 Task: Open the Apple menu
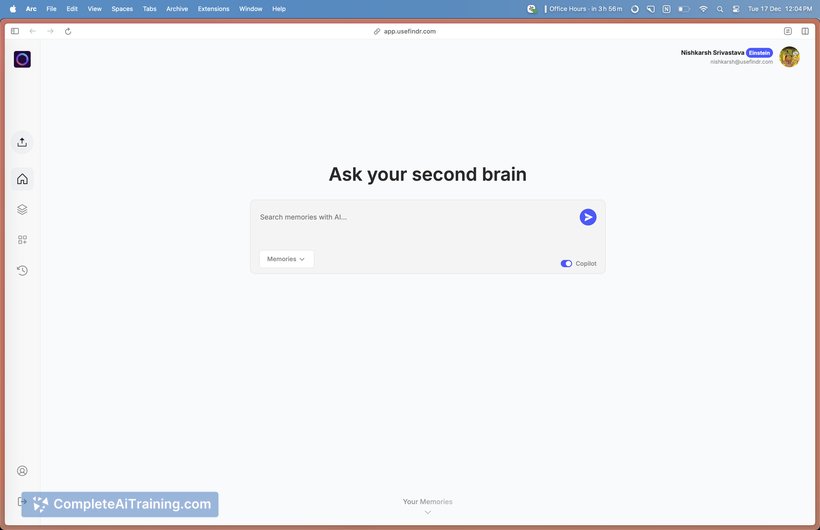tap(13, 9)
